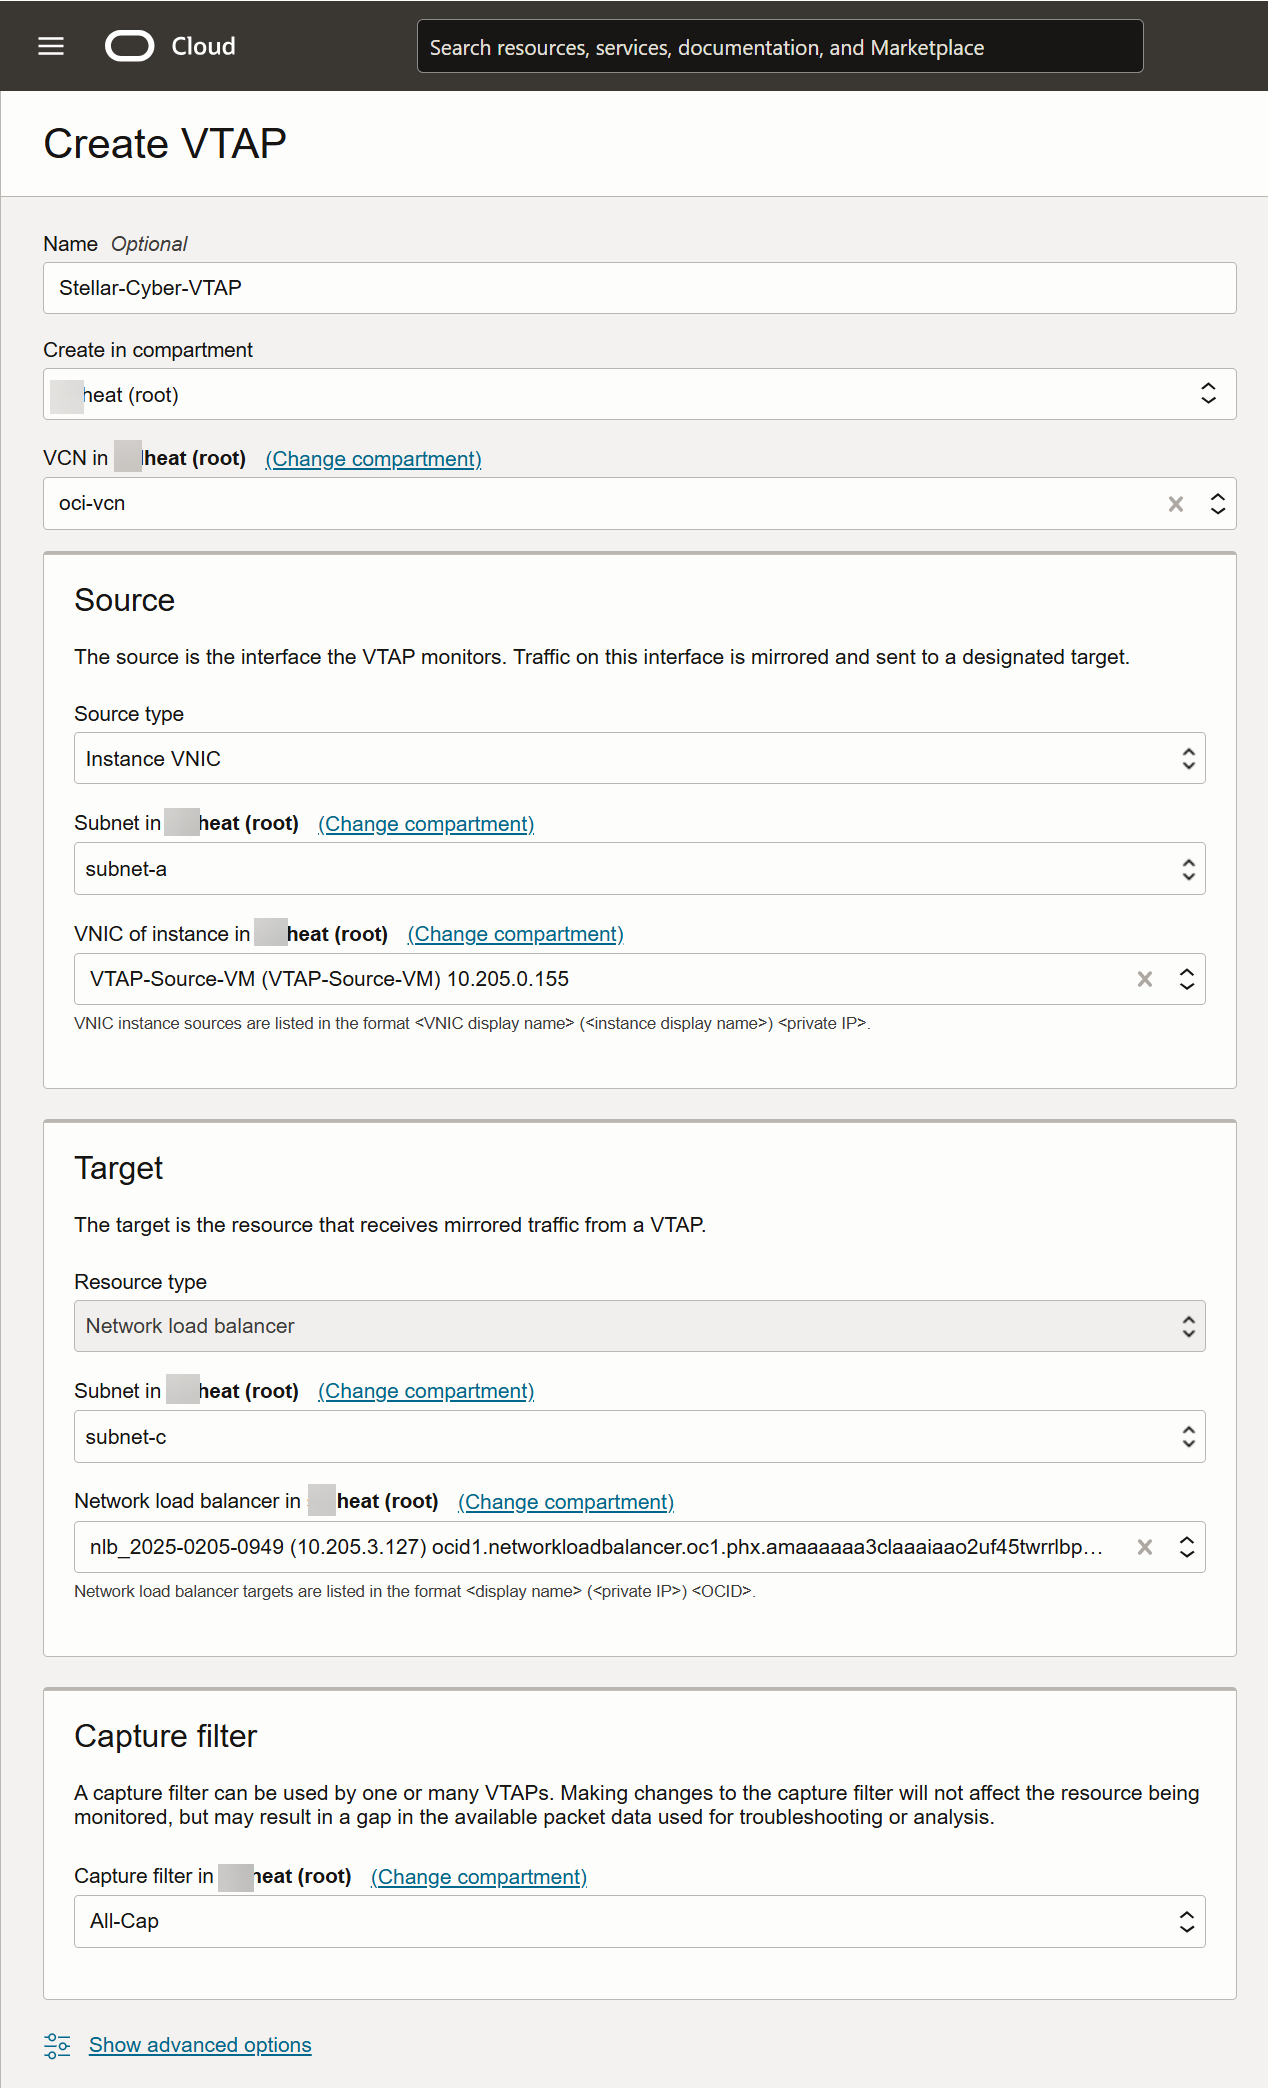
Task: Expand the oci-vcn VCN dropdown arrows
Action: (x=1217, y=504)
